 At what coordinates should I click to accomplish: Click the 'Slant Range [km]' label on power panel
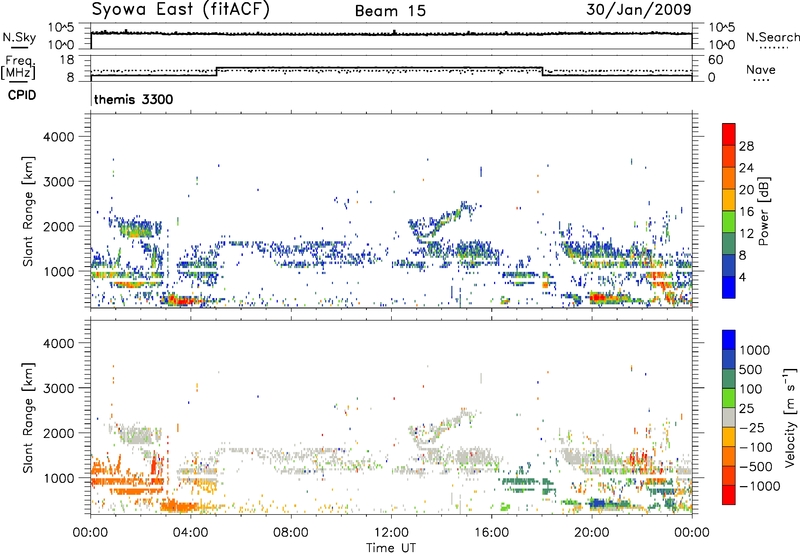(x=28, y=211)
